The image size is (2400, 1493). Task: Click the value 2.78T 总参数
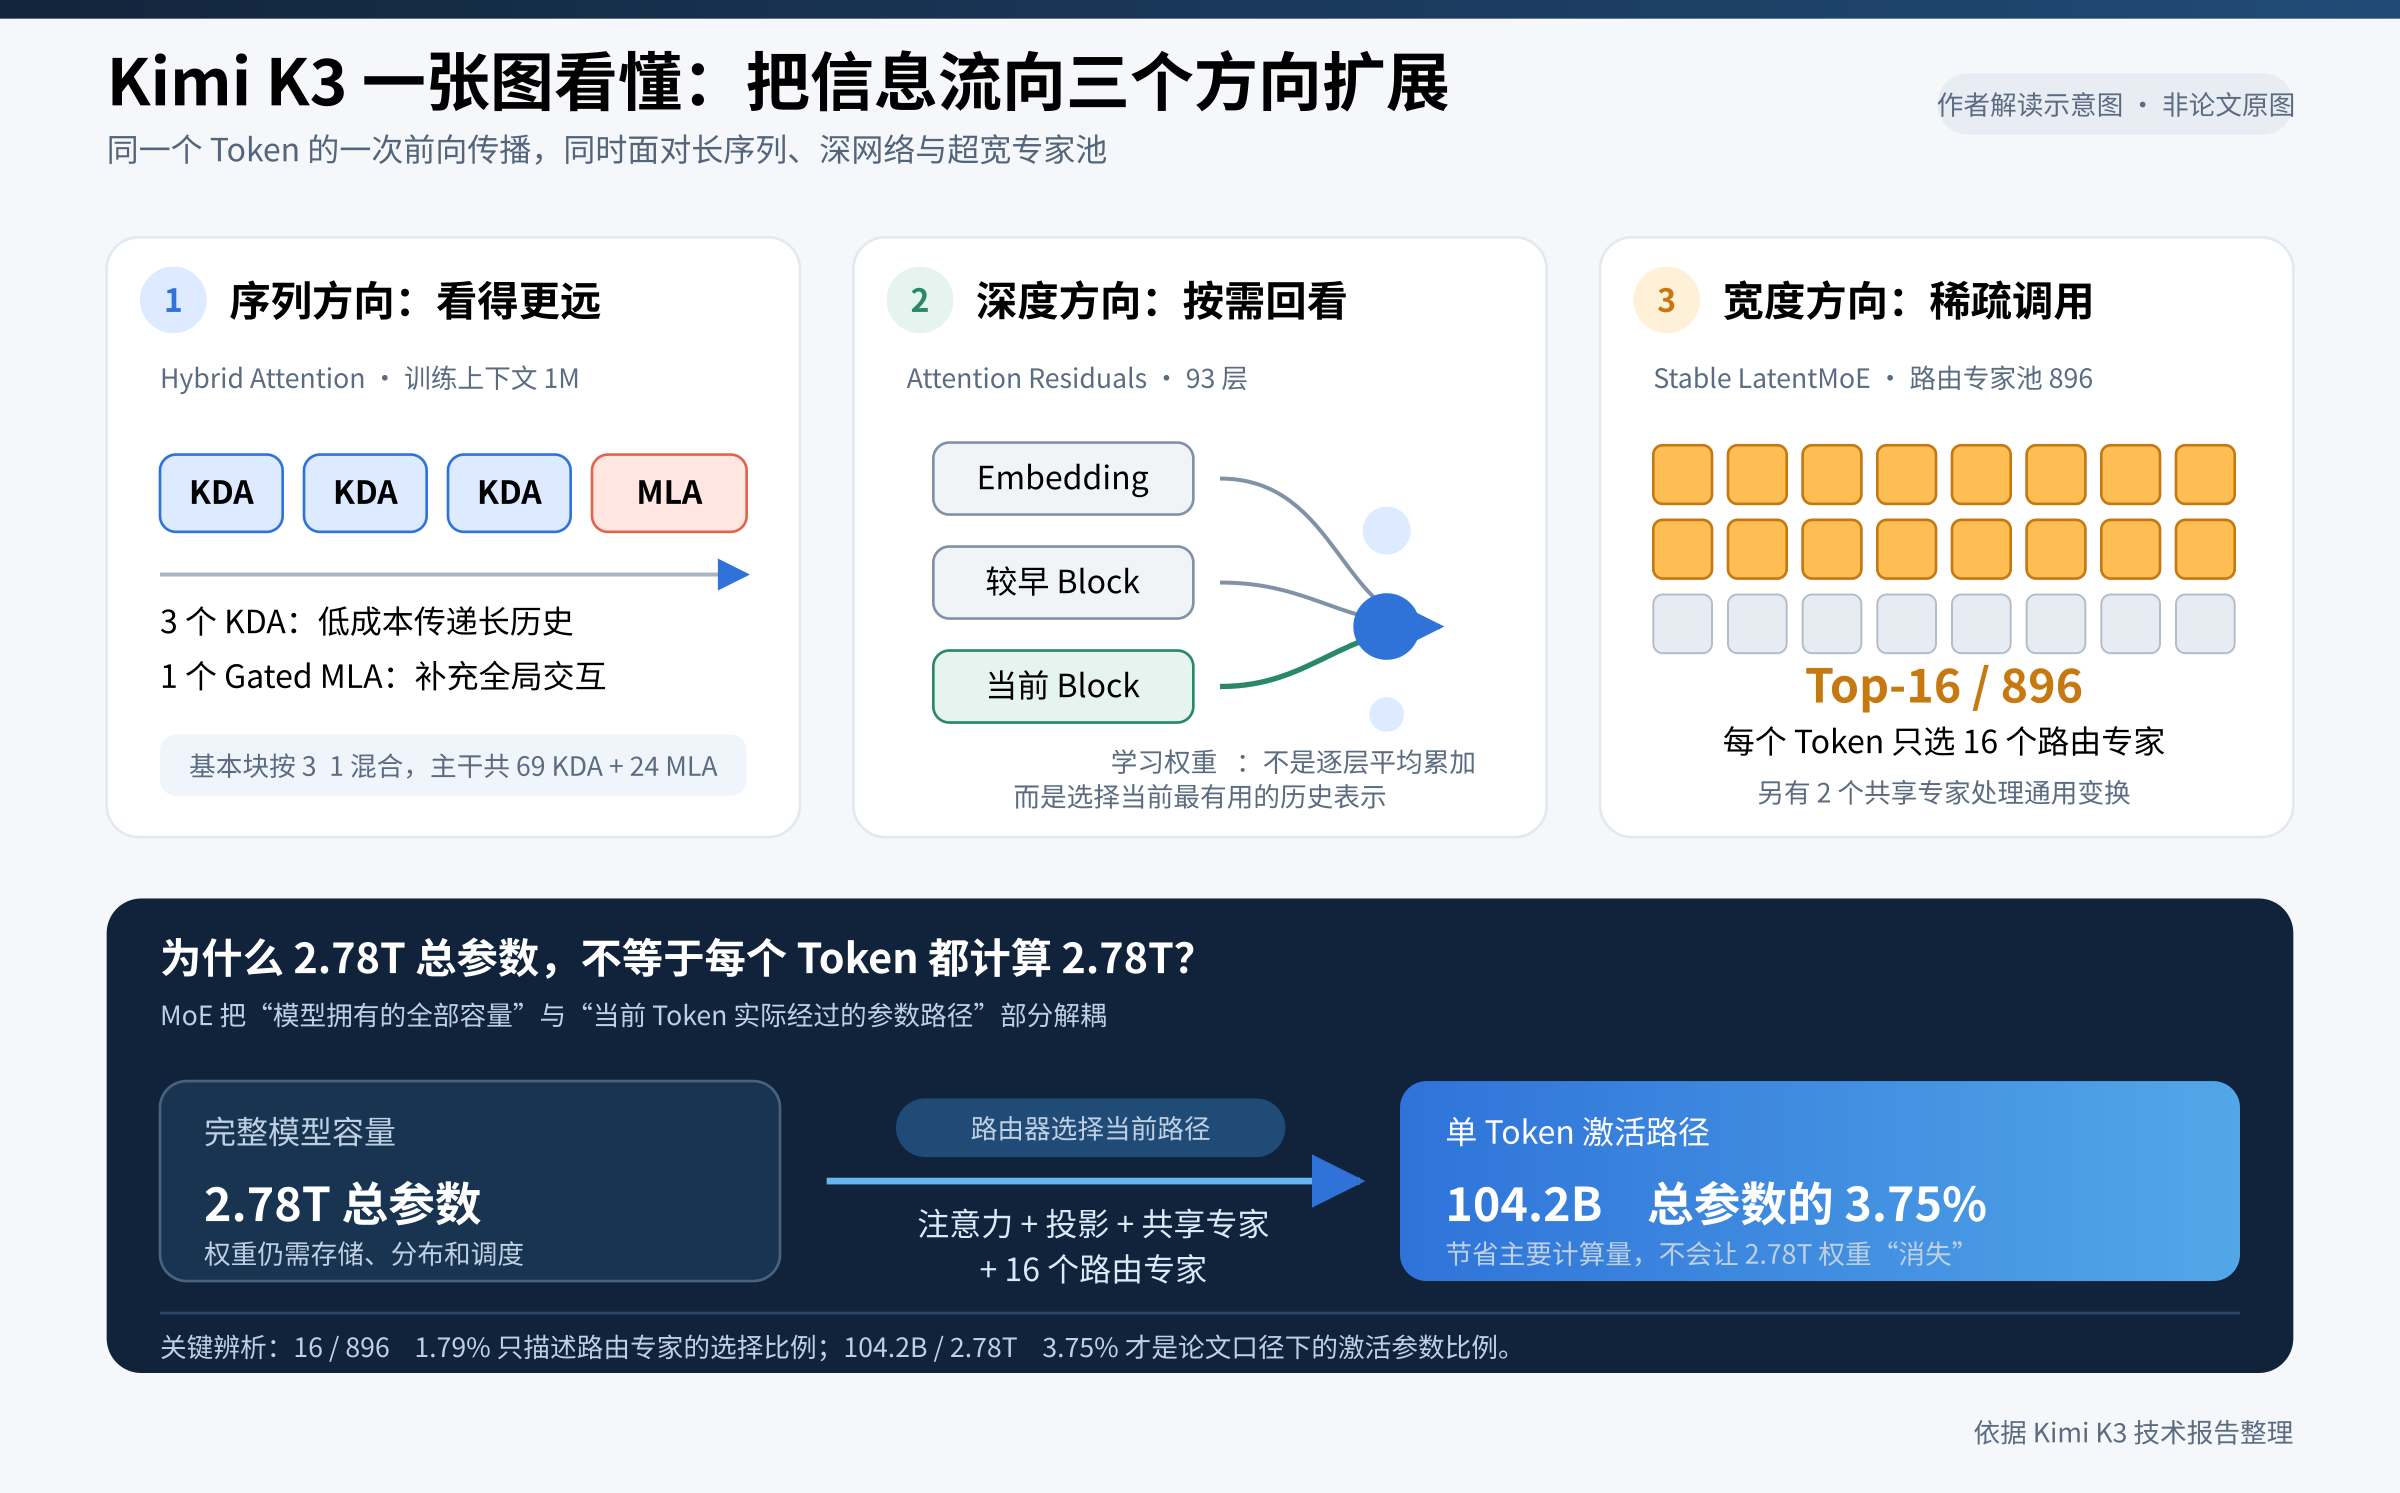(x=343, y=1204)
